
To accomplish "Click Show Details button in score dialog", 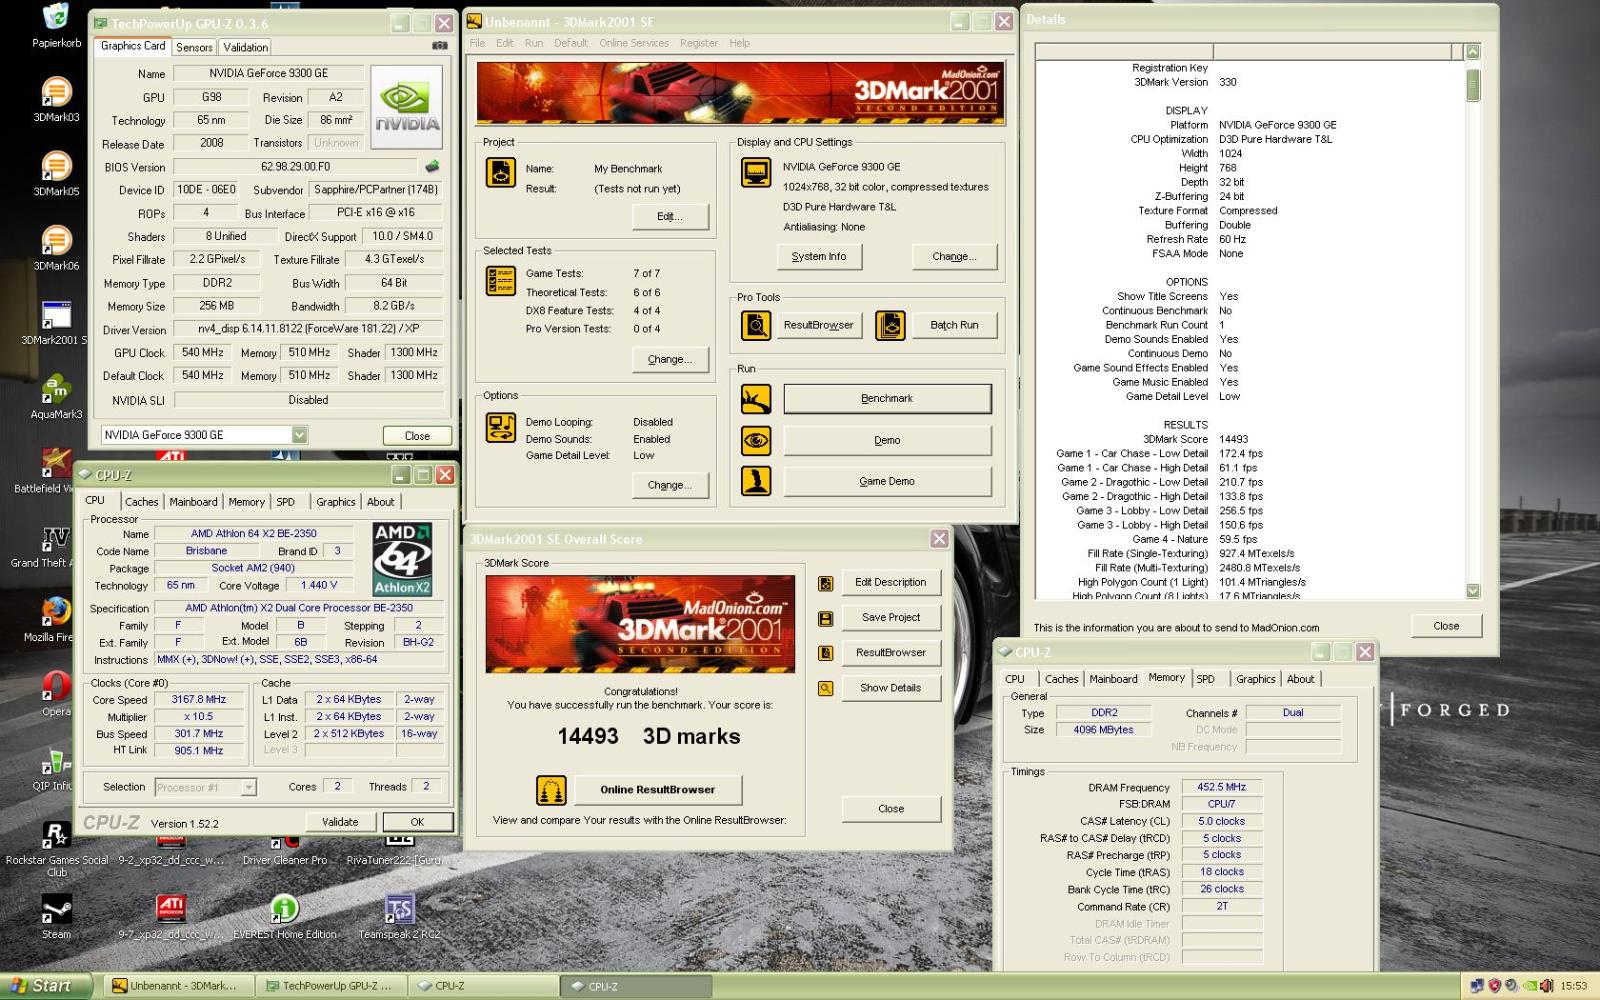I will coord(890,688).
